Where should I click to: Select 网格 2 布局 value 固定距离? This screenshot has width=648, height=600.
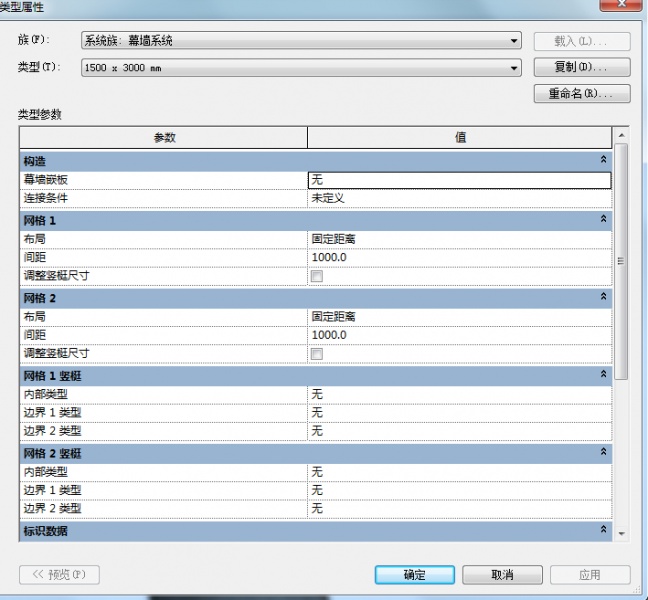pyautogui.click(x=460, y=317)
